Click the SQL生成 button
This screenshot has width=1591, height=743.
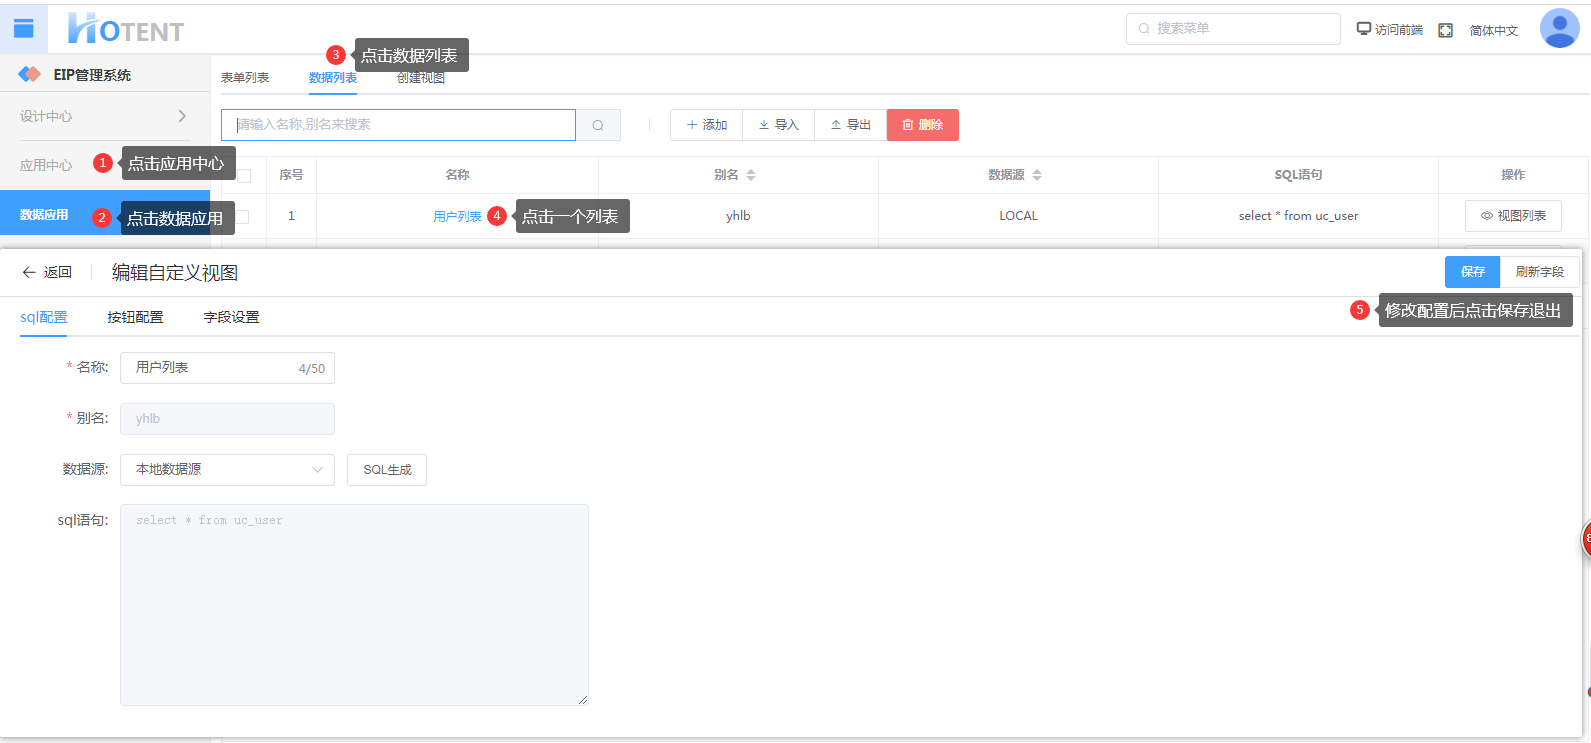[387, 469]
